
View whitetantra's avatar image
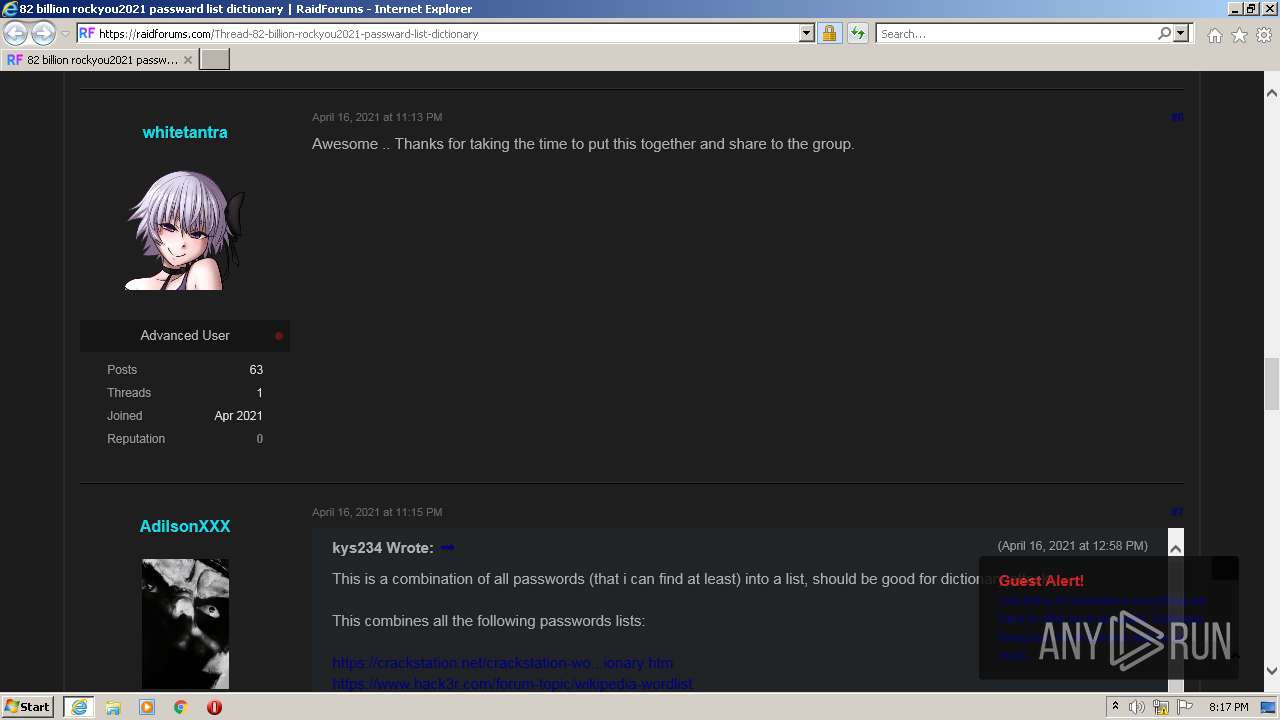coord(185,229)
